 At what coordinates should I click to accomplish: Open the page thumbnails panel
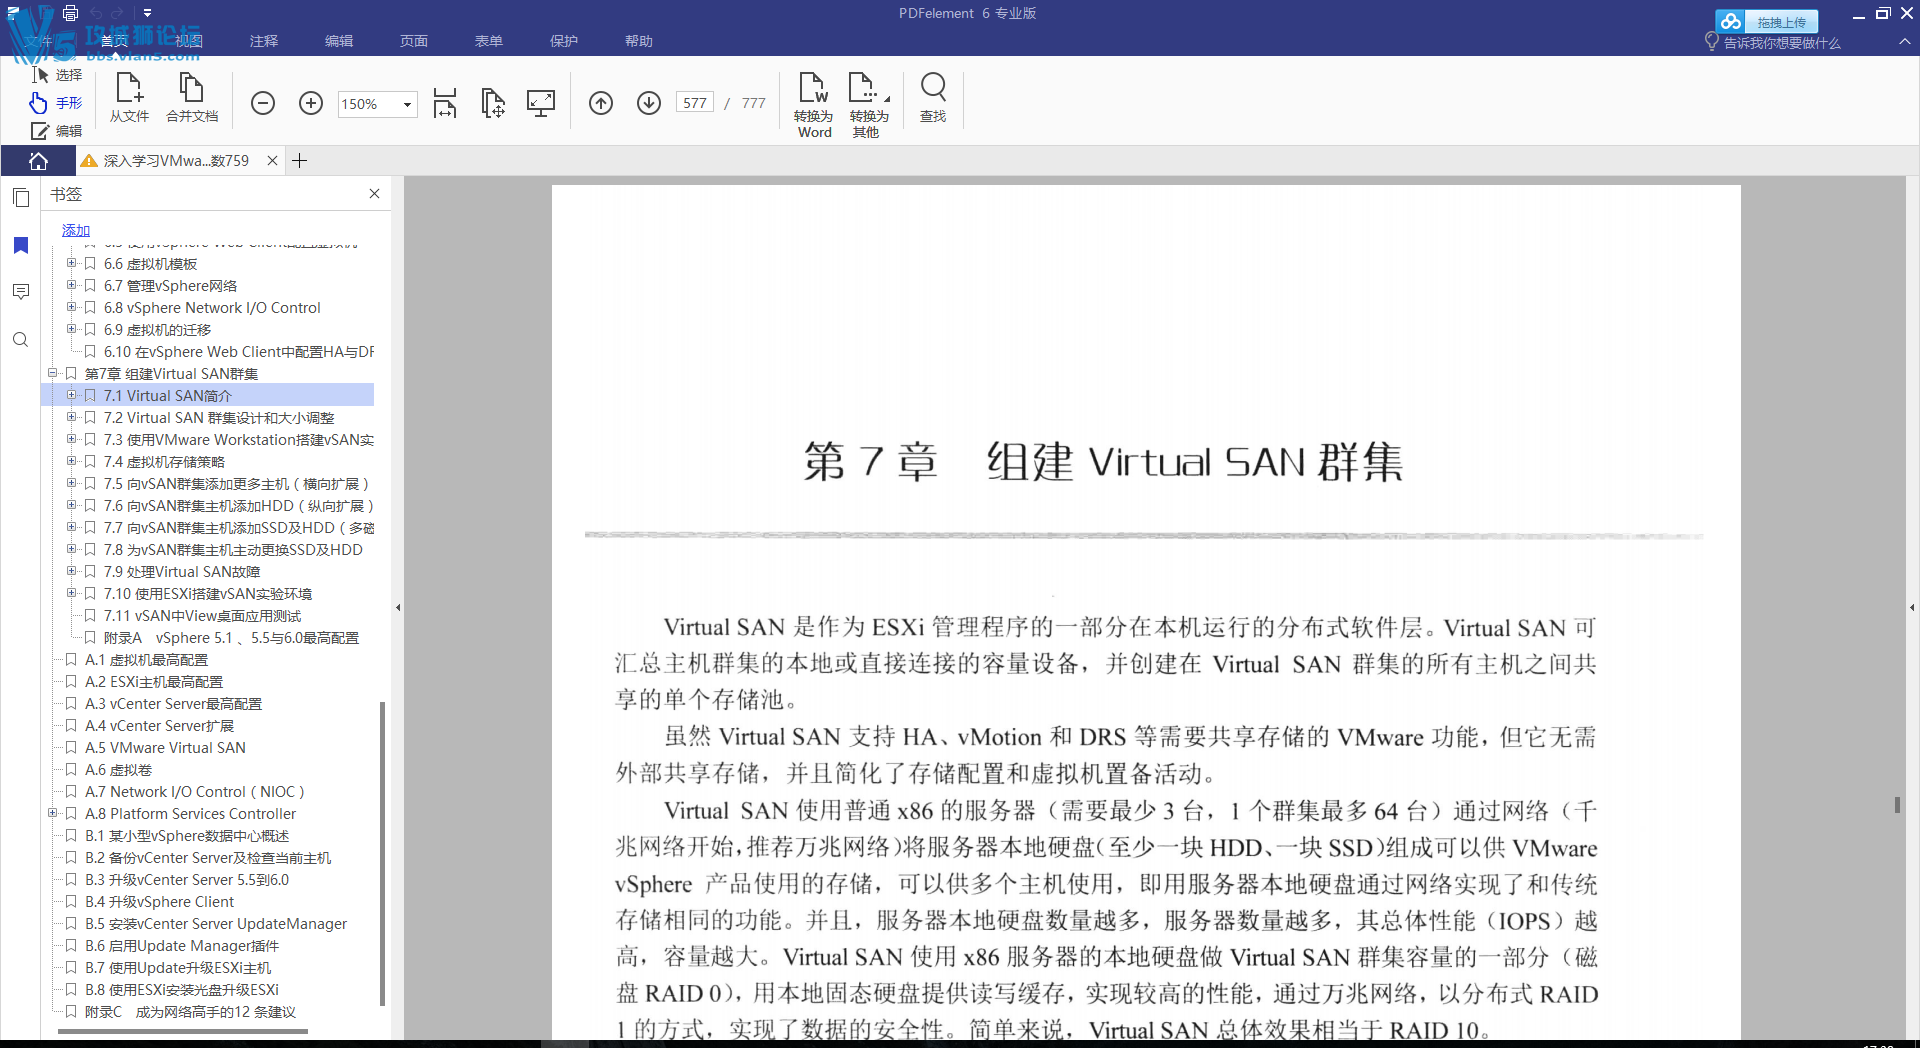tap(21, 197)
